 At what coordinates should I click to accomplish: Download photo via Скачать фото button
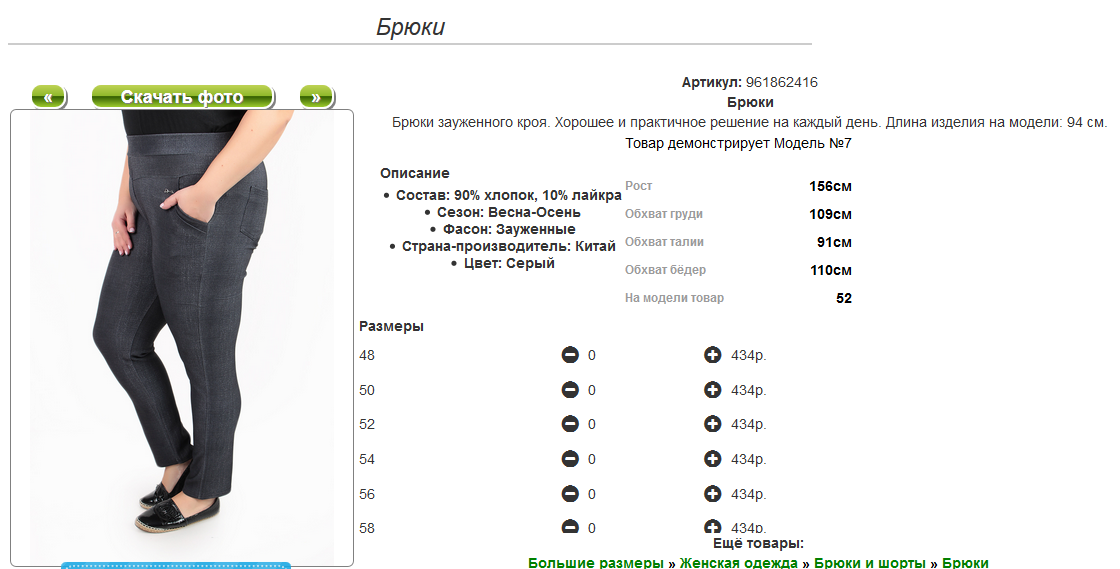point(182,97)
